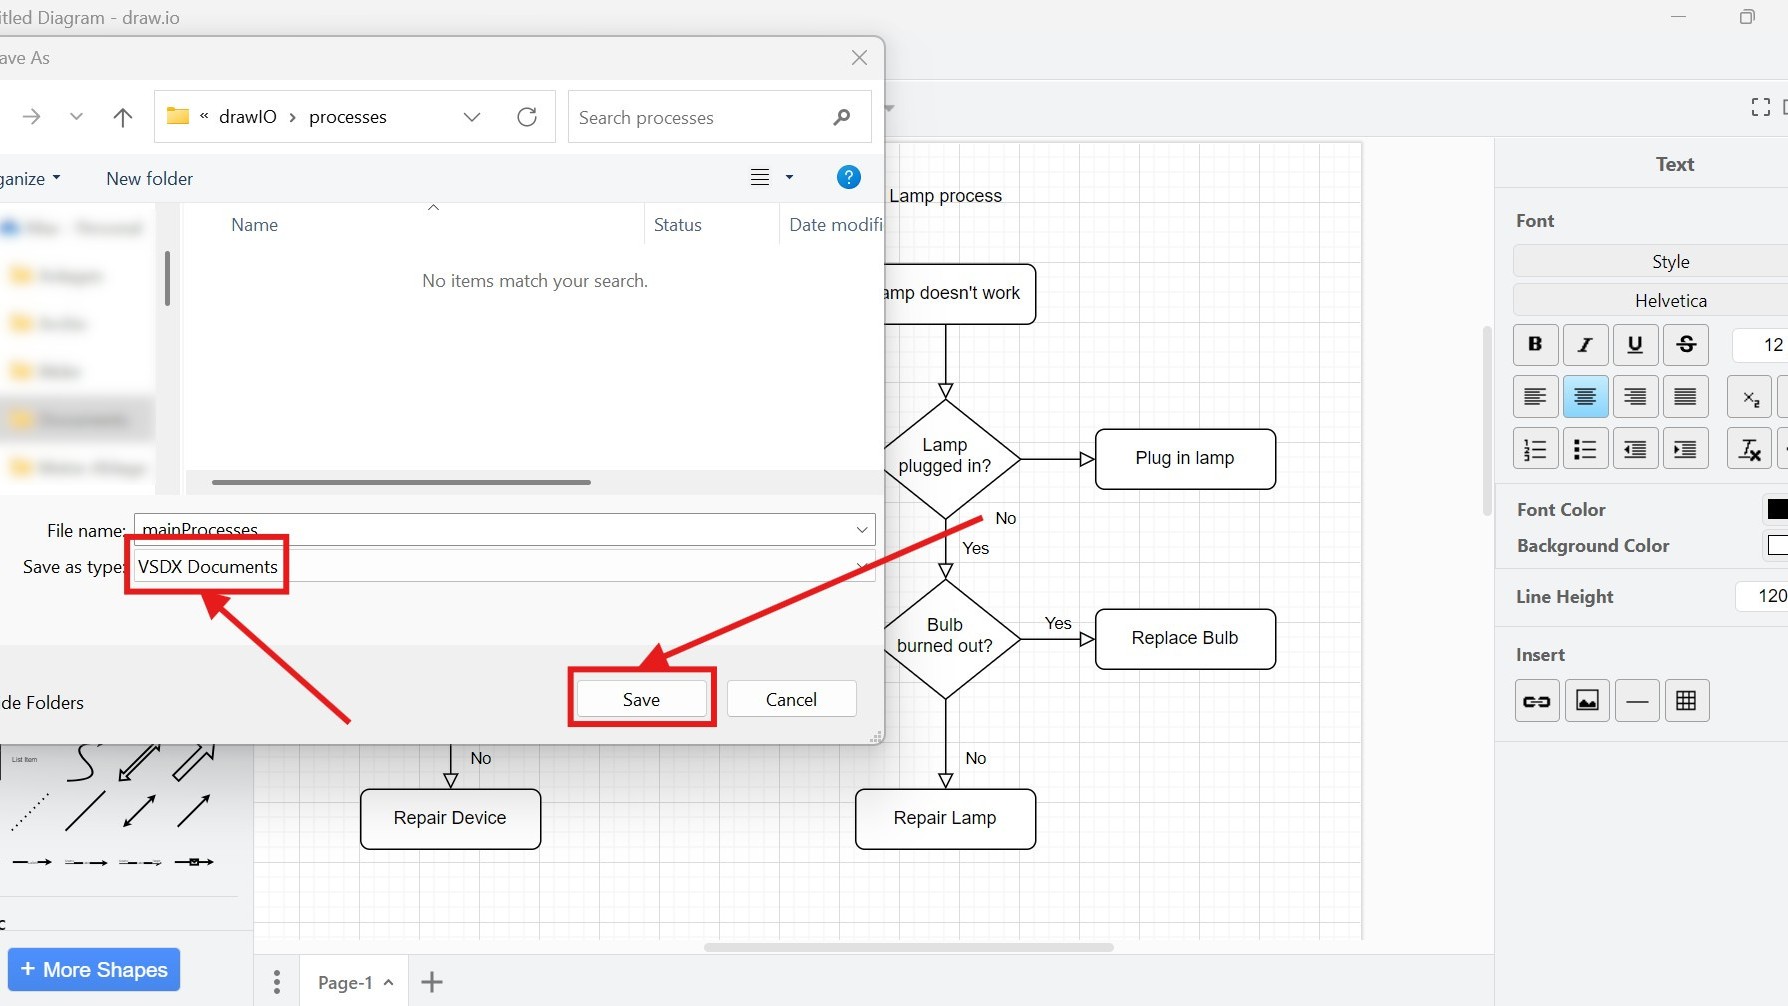Add a new page with the plus button
Image resolution: width=1788 pixels, height=1006 pixels.
click(x=431, y=981)
